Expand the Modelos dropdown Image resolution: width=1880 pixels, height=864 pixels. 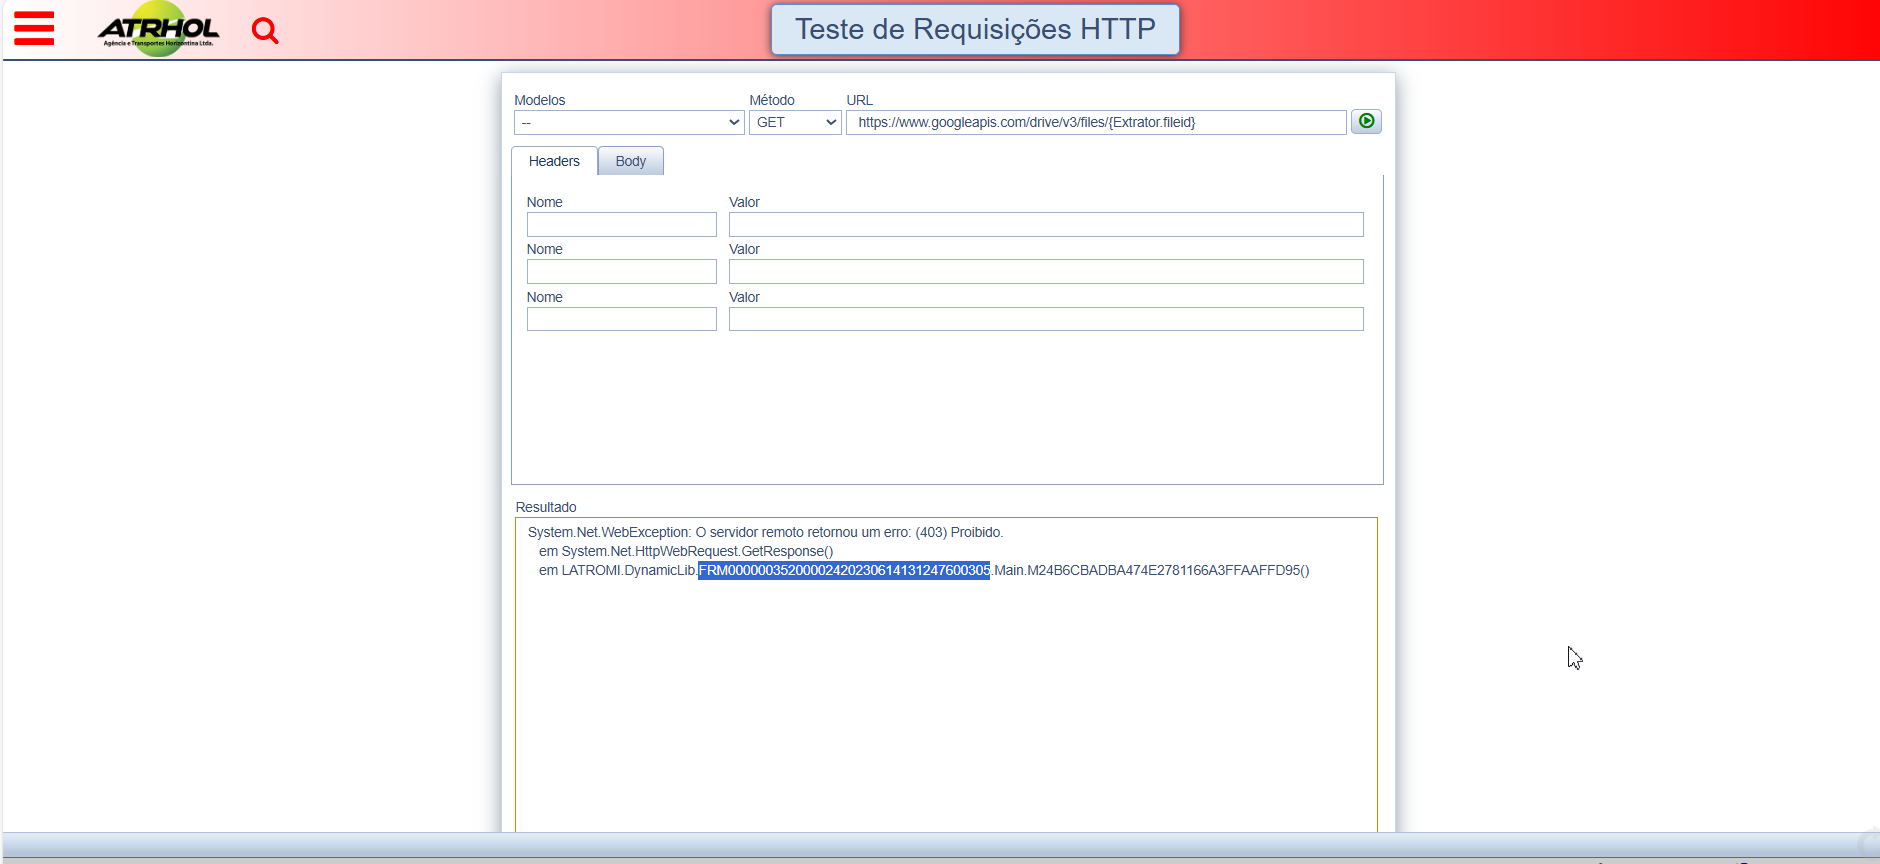(628, 123)
